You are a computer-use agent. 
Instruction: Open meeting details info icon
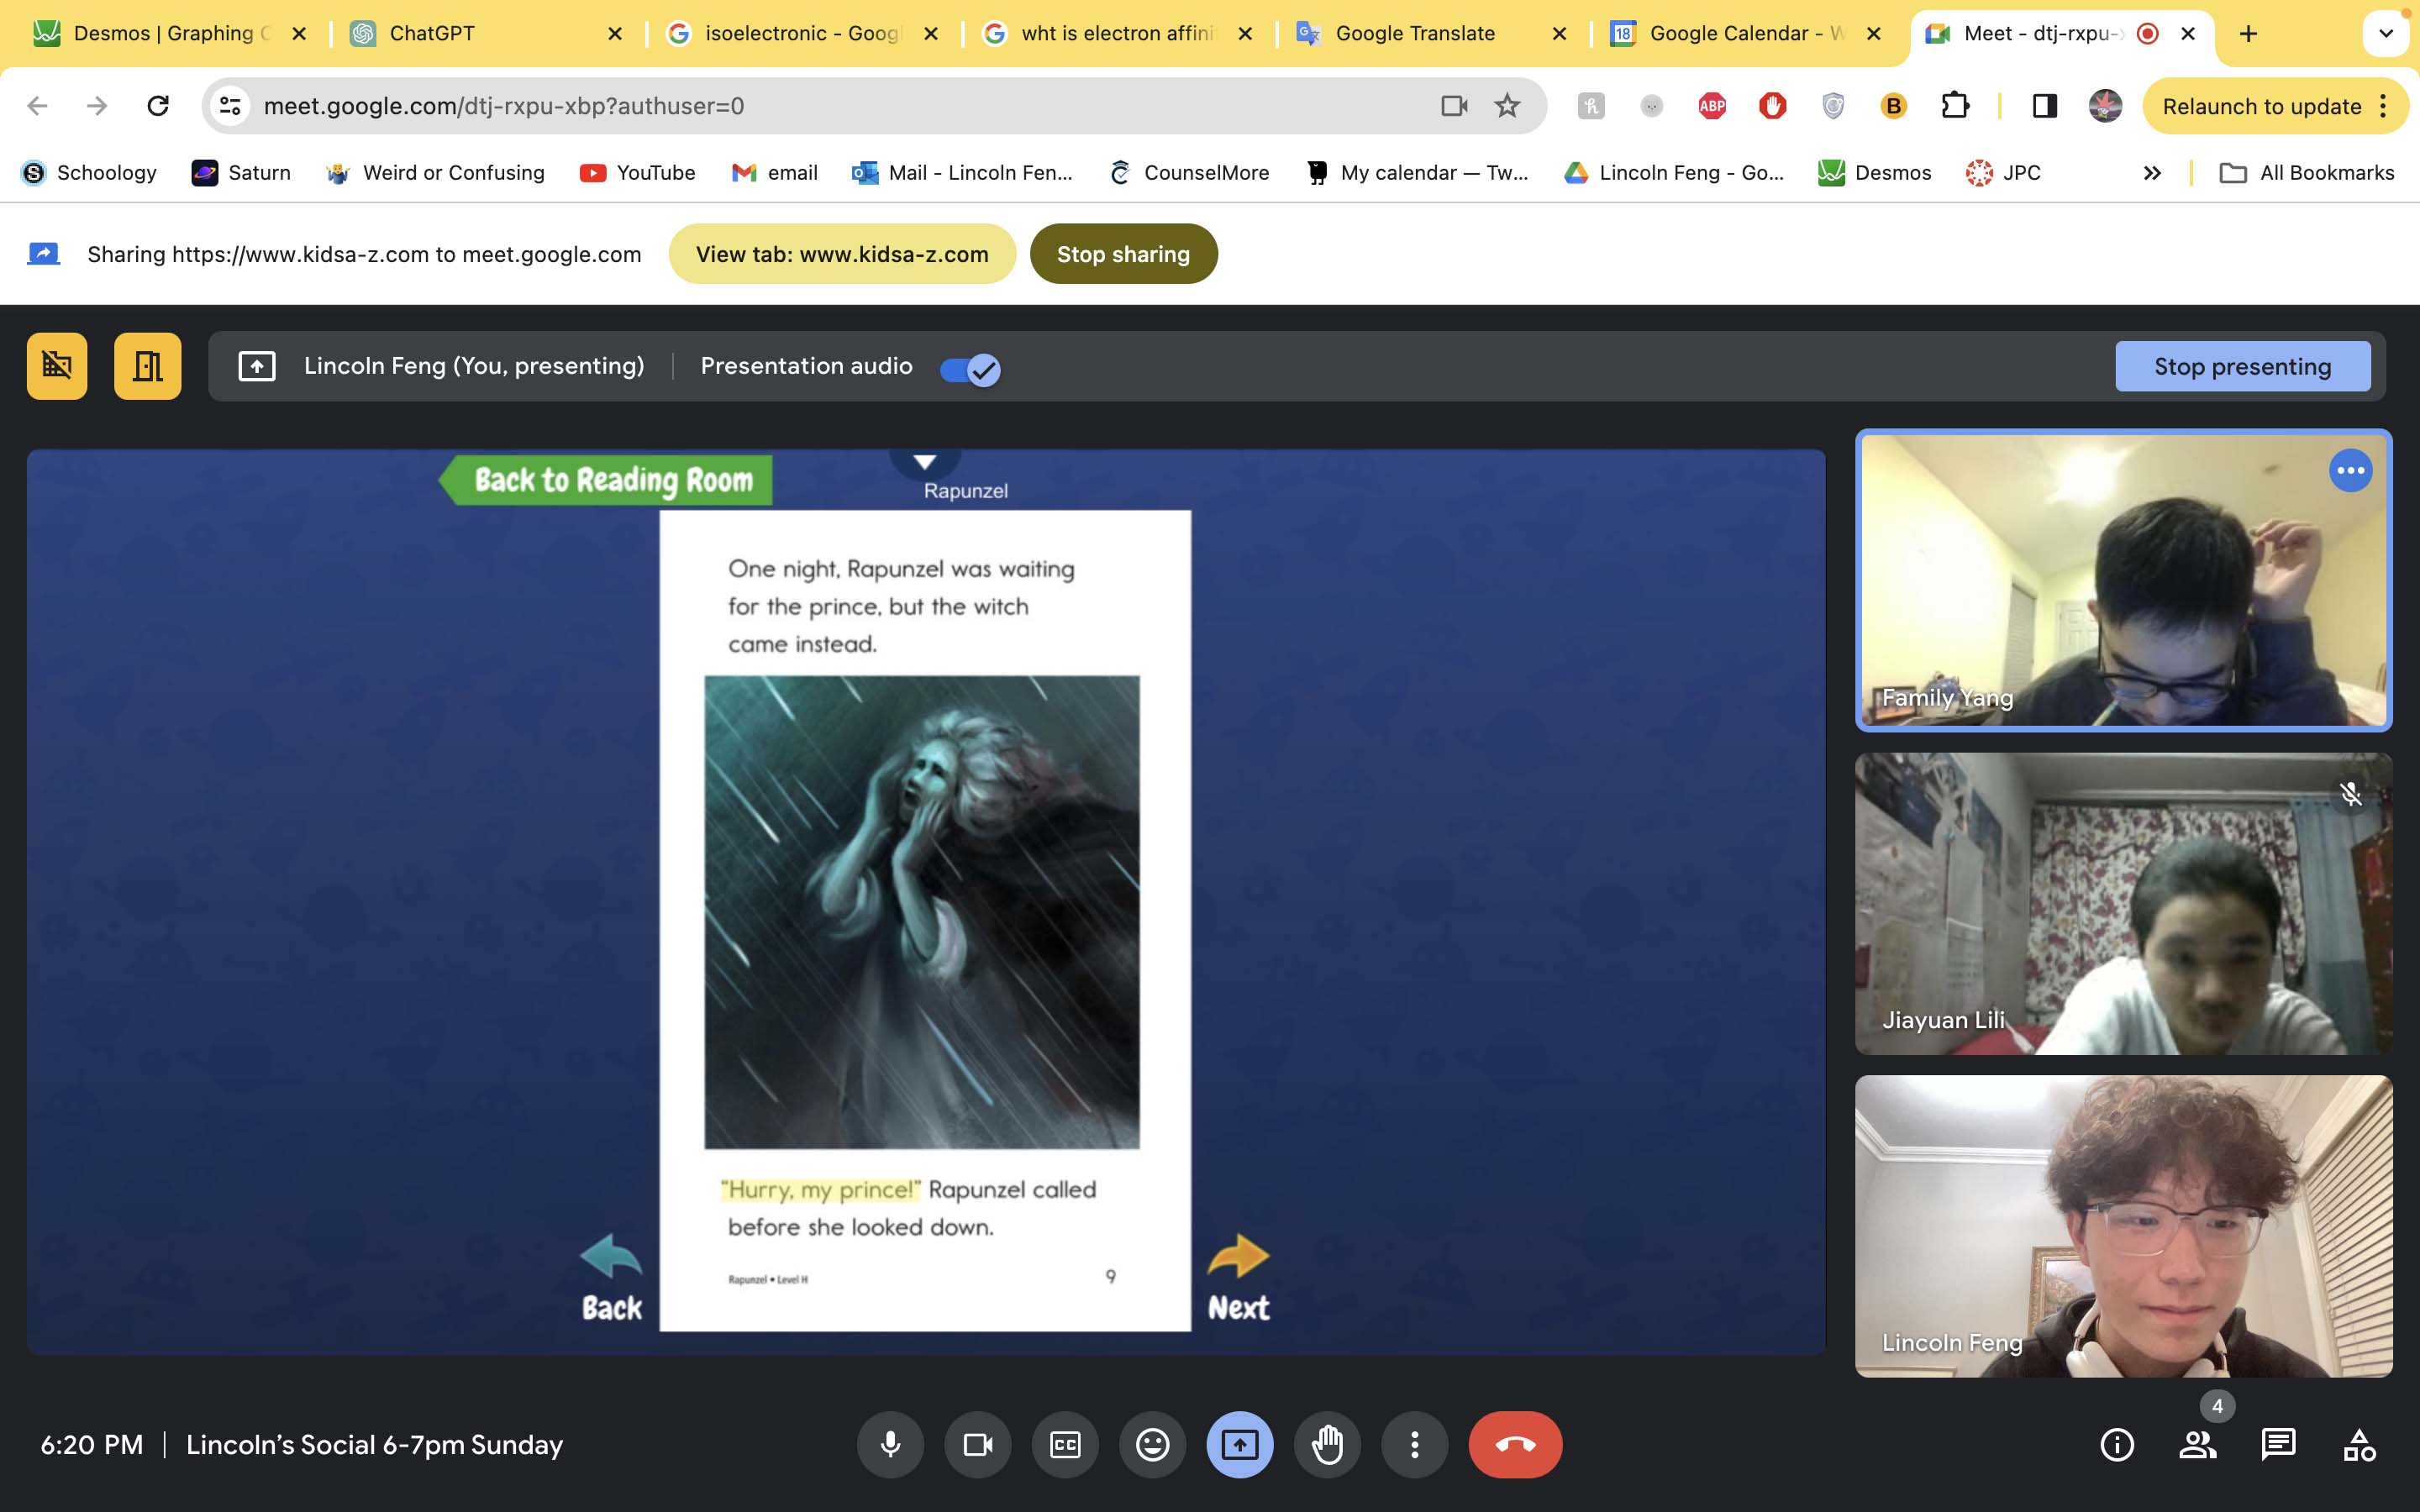(2117, 1444)
